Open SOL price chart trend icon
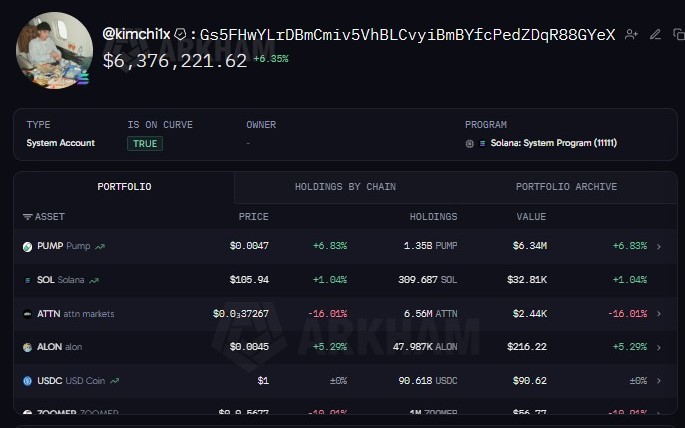Viewport: 685px width, 428px height. [94, 280]
